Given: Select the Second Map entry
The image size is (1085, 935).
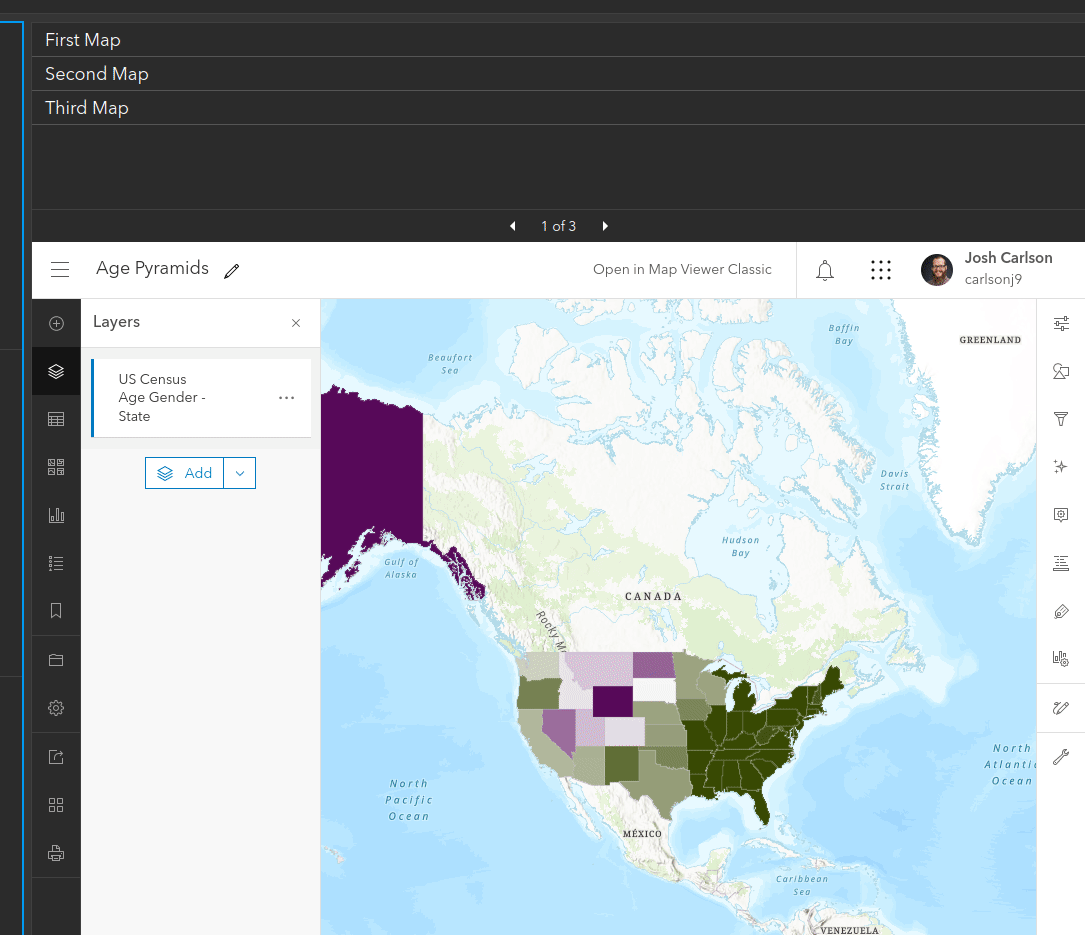Looking at the screenshot, I should (97, 74).
